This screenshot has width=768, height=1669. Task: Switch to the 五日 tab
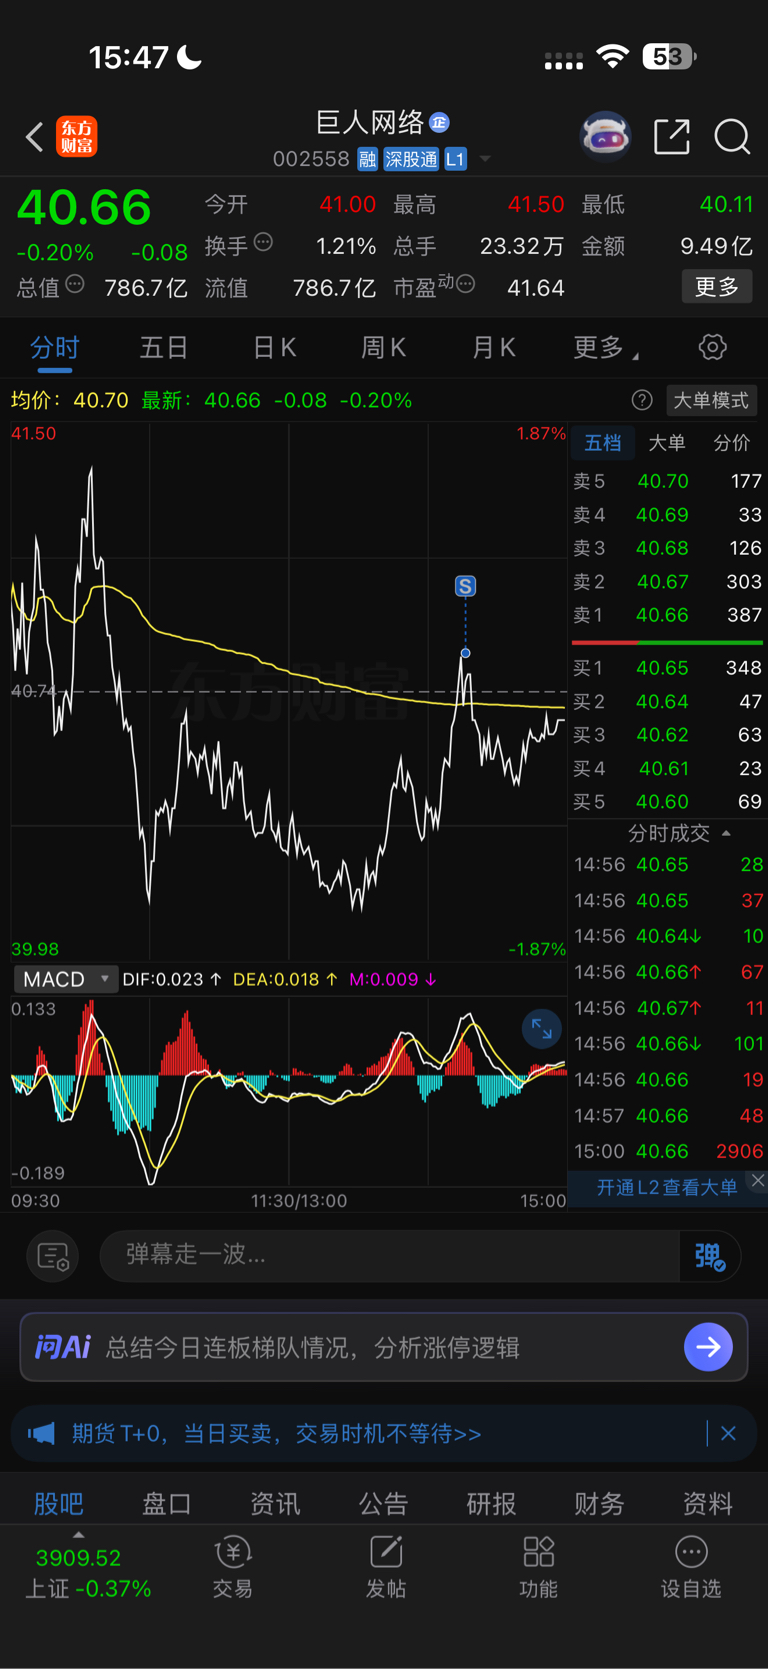click(164, 347)
